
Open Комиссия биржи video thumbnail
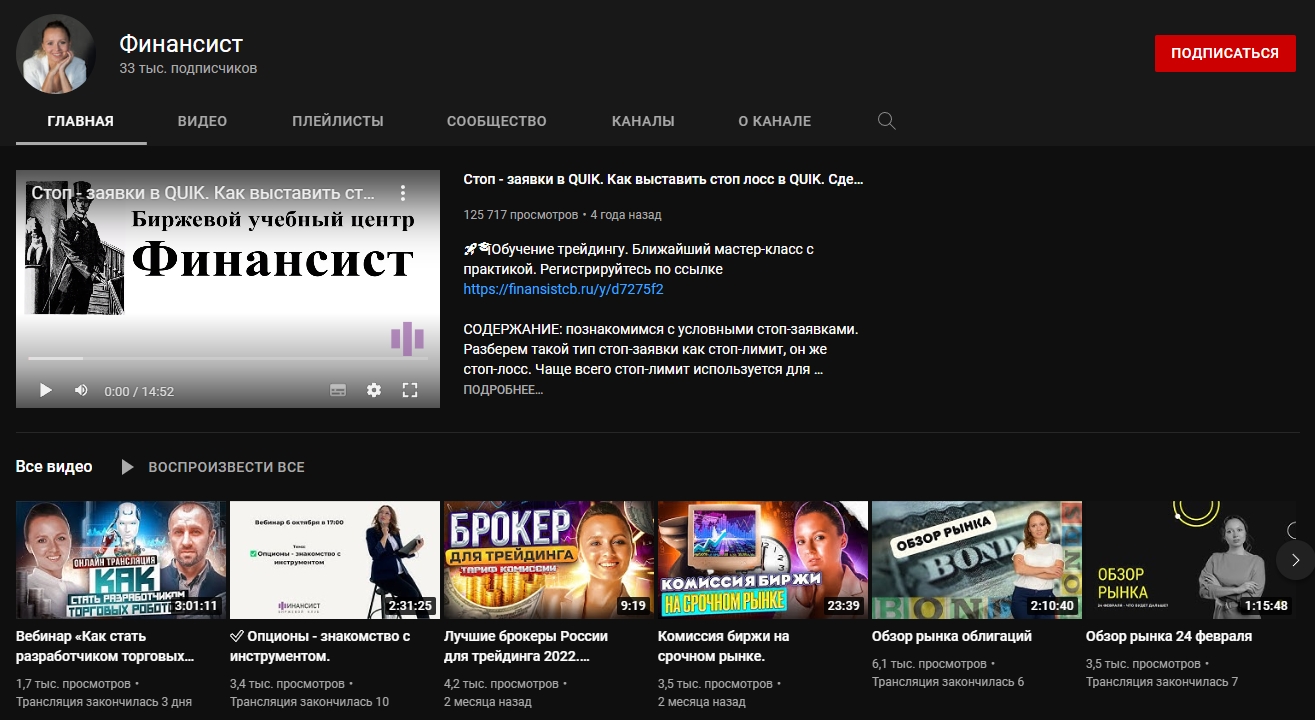pyautogui.click(x=763, y=560)
